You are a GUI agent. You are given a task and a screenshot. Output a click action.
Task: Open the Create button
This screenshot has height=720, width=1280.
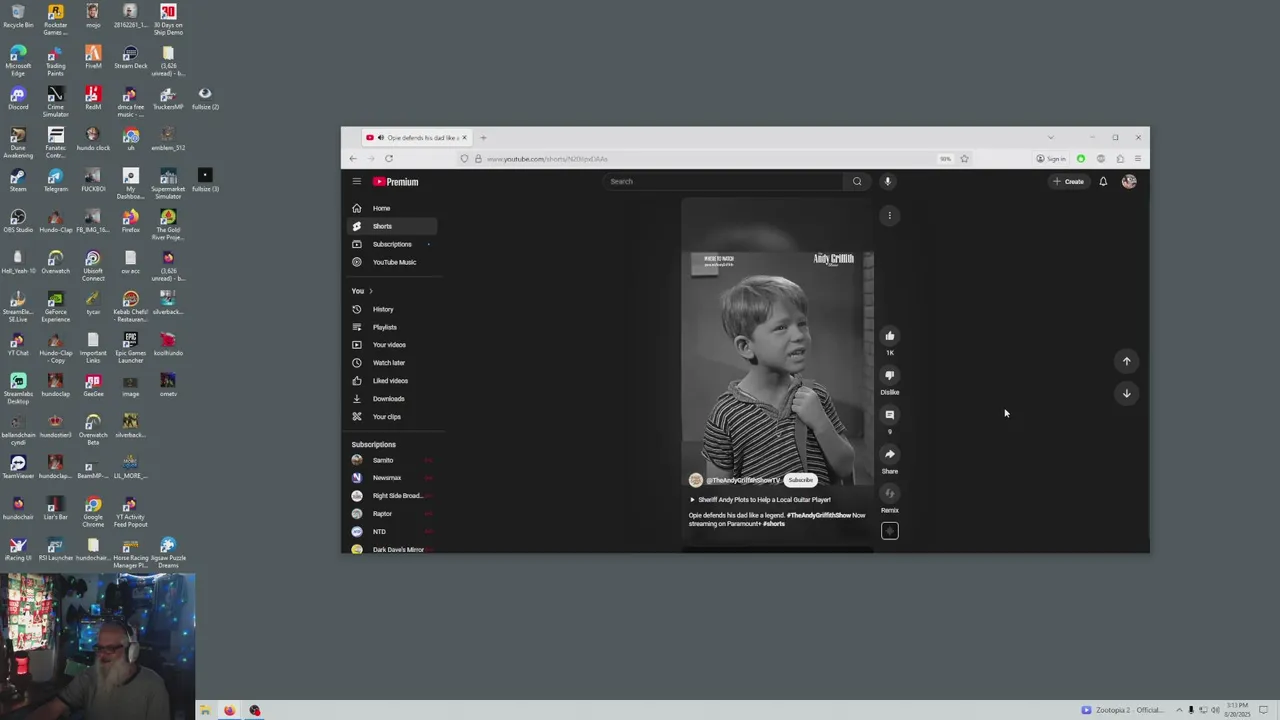tap(1068, 181)
